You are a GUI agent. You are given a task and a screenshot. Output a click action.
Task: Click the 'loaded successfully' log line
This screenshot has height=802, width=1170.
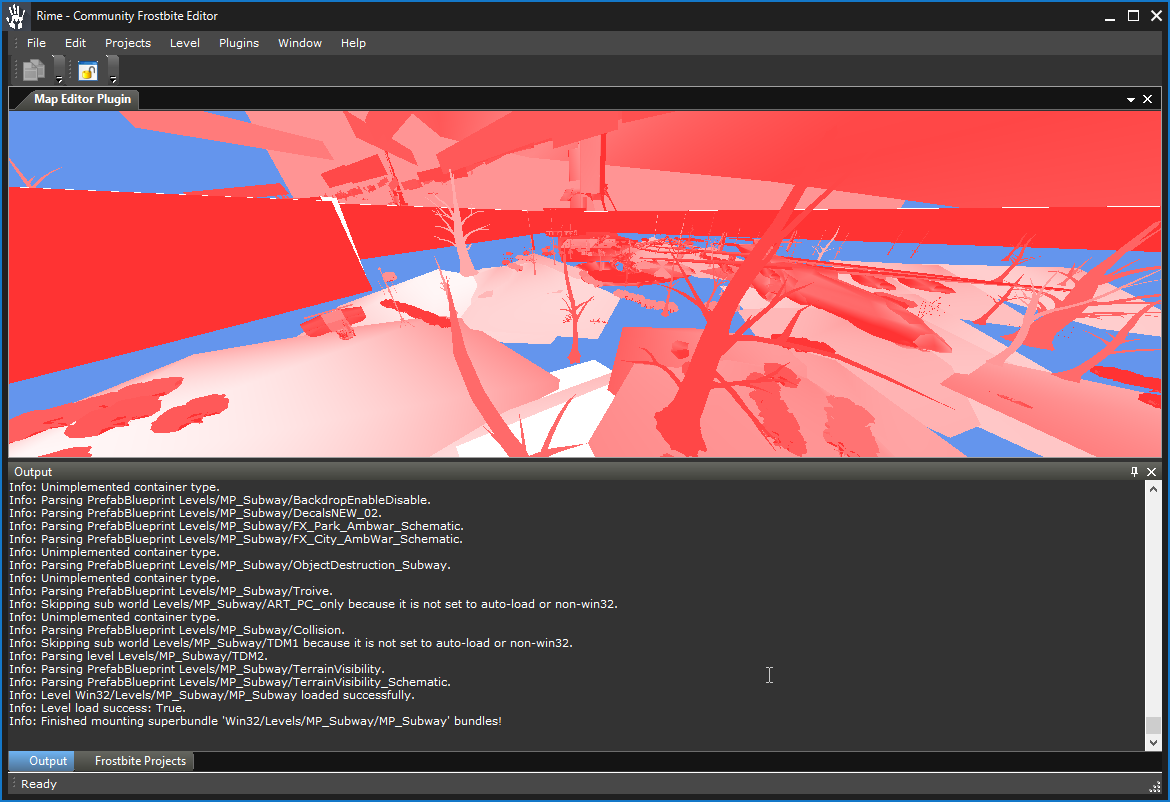pos(212,695)
